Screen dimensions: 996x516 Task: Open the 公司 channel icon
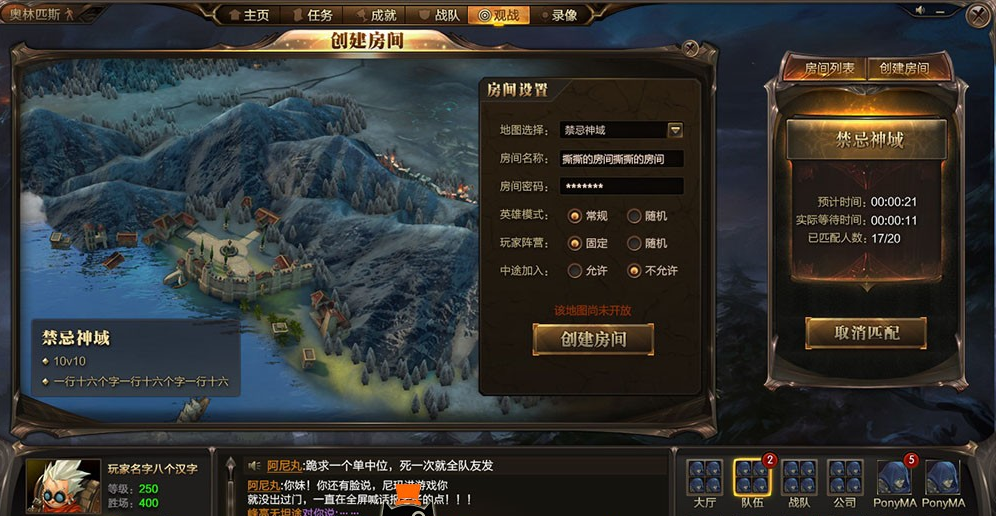pyautogui.click(x=845, y=478)
